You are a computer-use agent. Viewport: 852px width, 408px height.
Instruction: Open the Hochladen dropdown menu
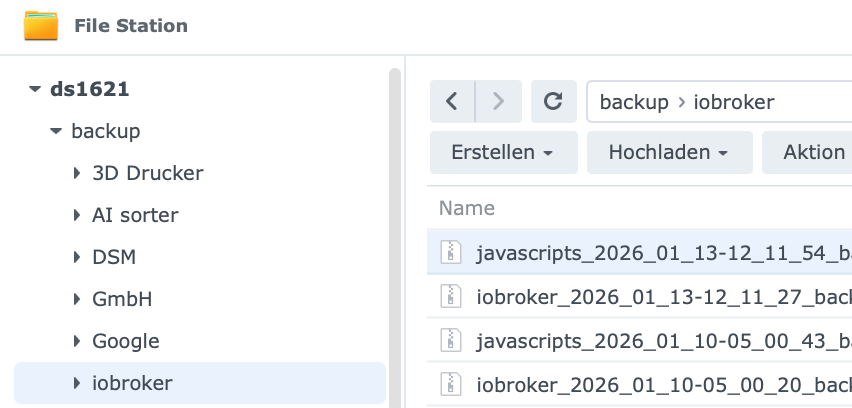(667, 152)
